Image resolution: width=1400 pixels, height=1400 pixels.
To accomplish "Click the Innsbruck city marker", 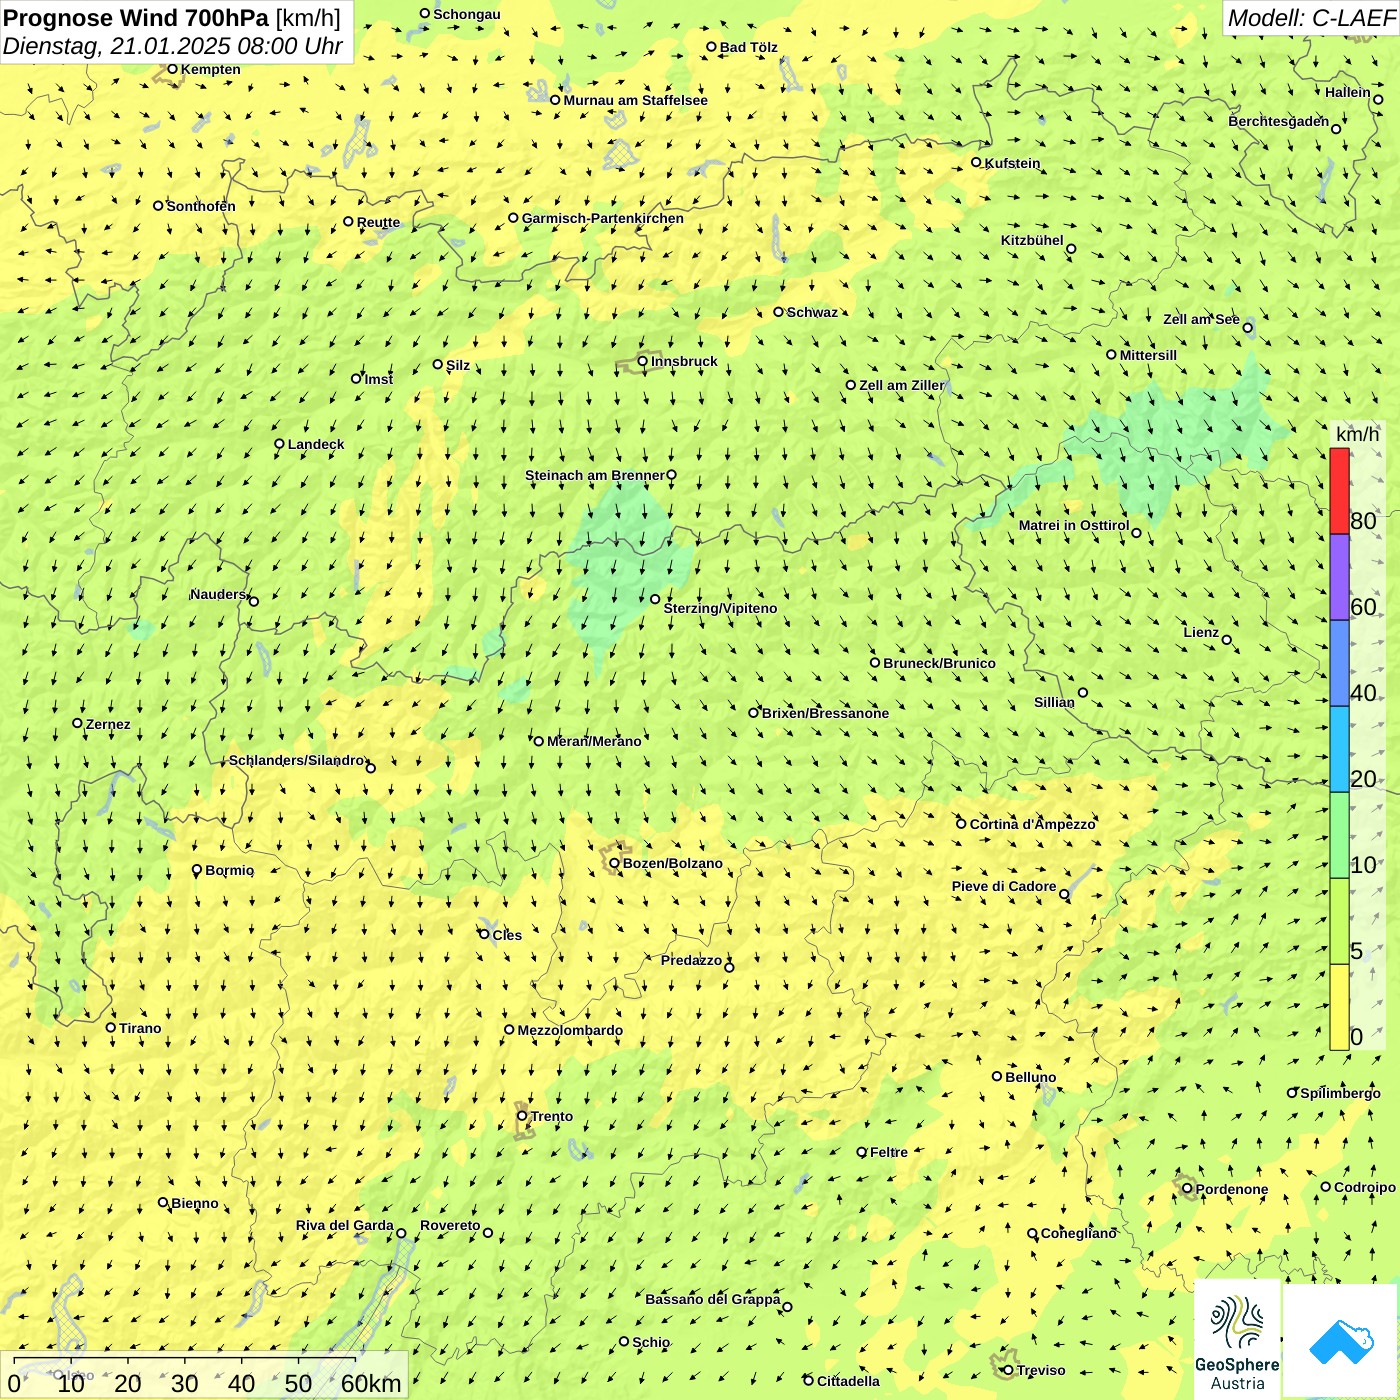I will pos(643,362).
